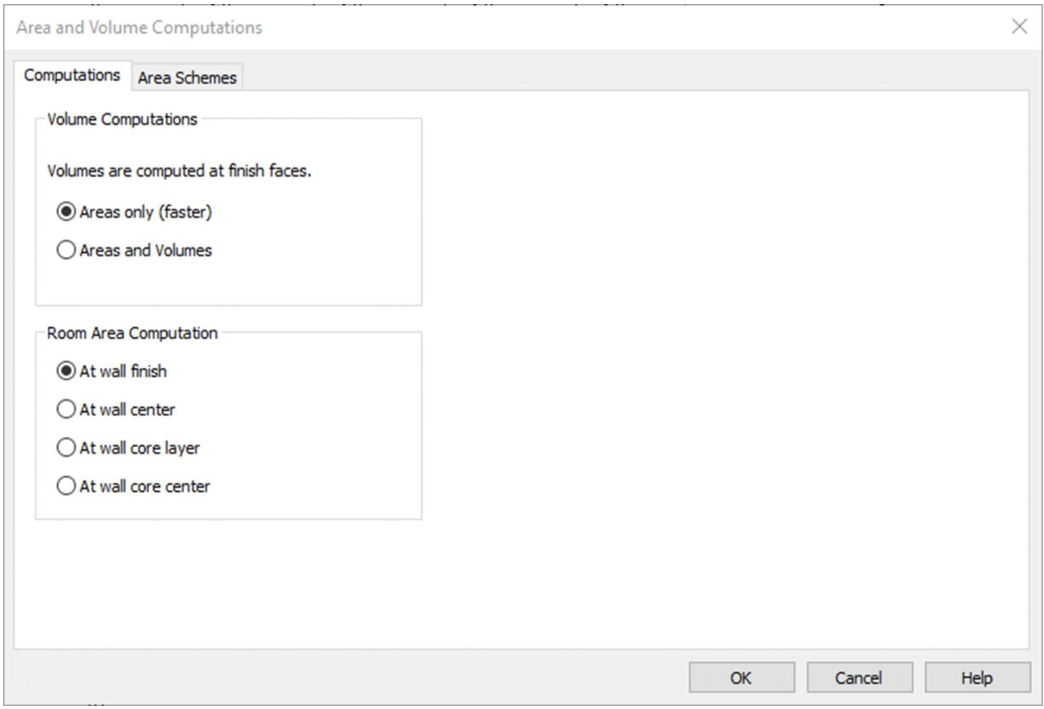Close the Area and Volume Computations dialog
The height and width of the screenshot is (709, 1044).
tap(1019, 27)
